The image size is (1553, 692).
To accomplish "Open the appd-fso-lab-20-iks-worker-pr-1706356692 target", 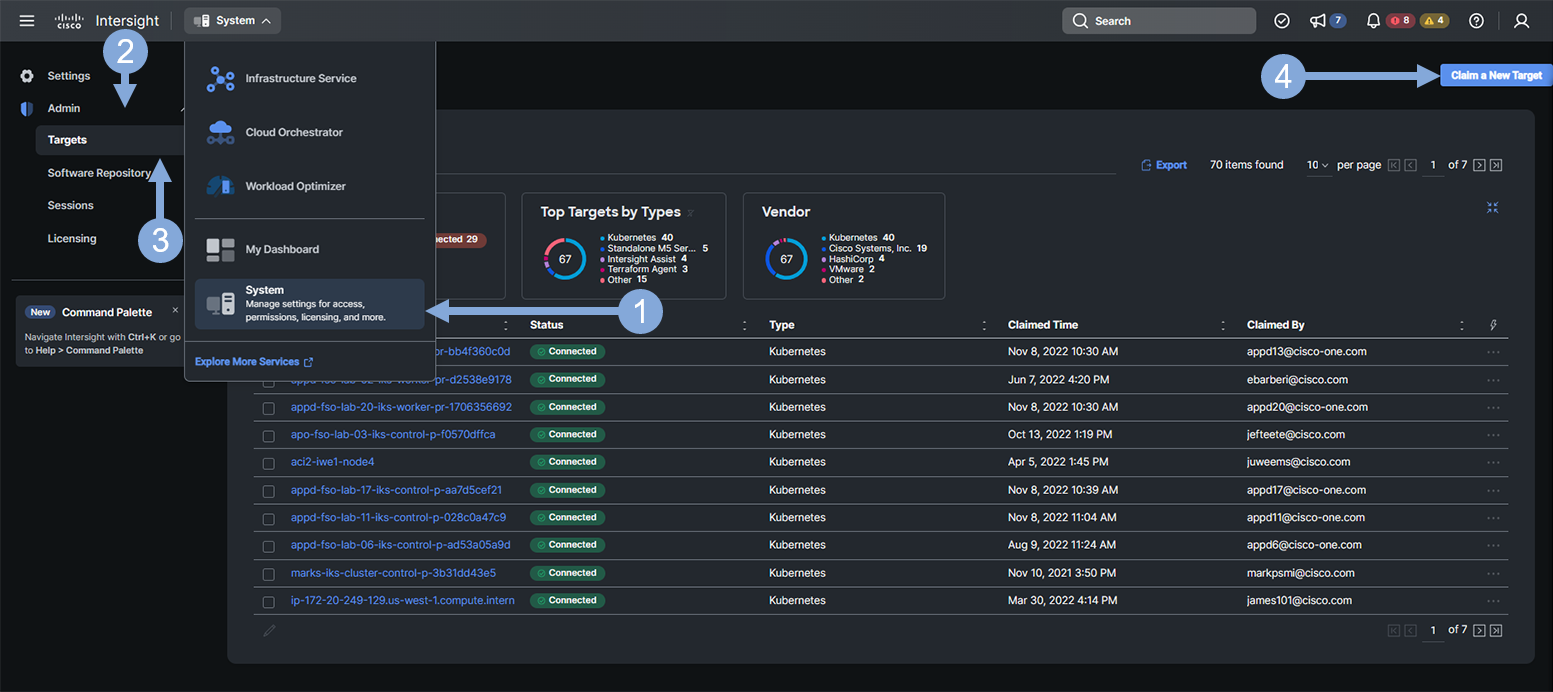I will (x=401, y=407).
